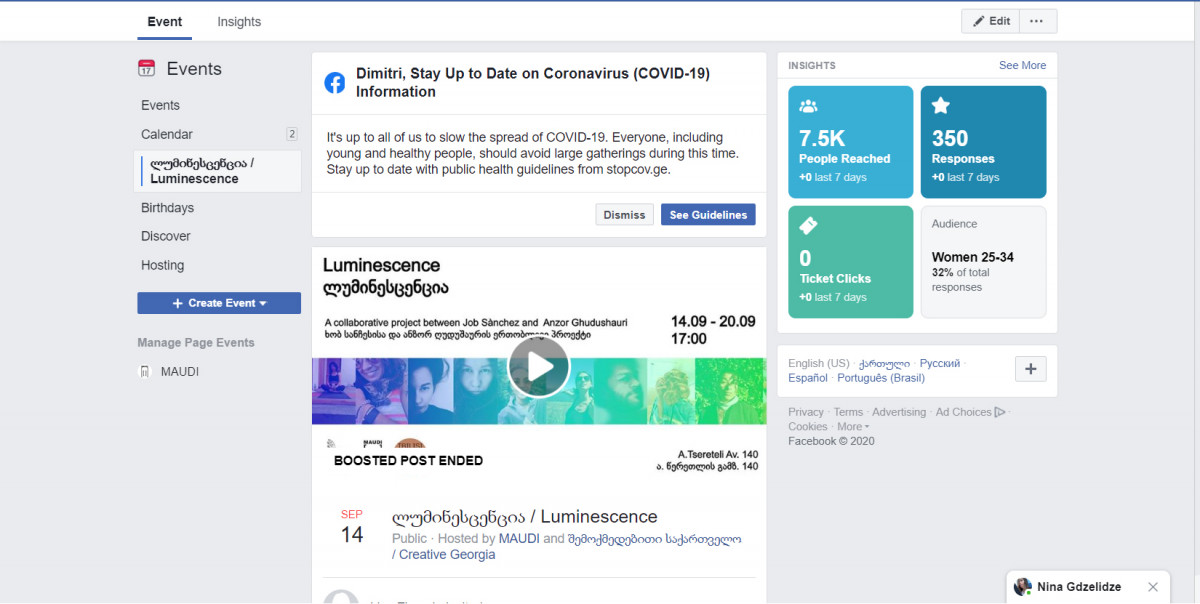Click the MAUDI page icon
The width and height of the screenshot is (1200, 604).
(x=145, y=372)
